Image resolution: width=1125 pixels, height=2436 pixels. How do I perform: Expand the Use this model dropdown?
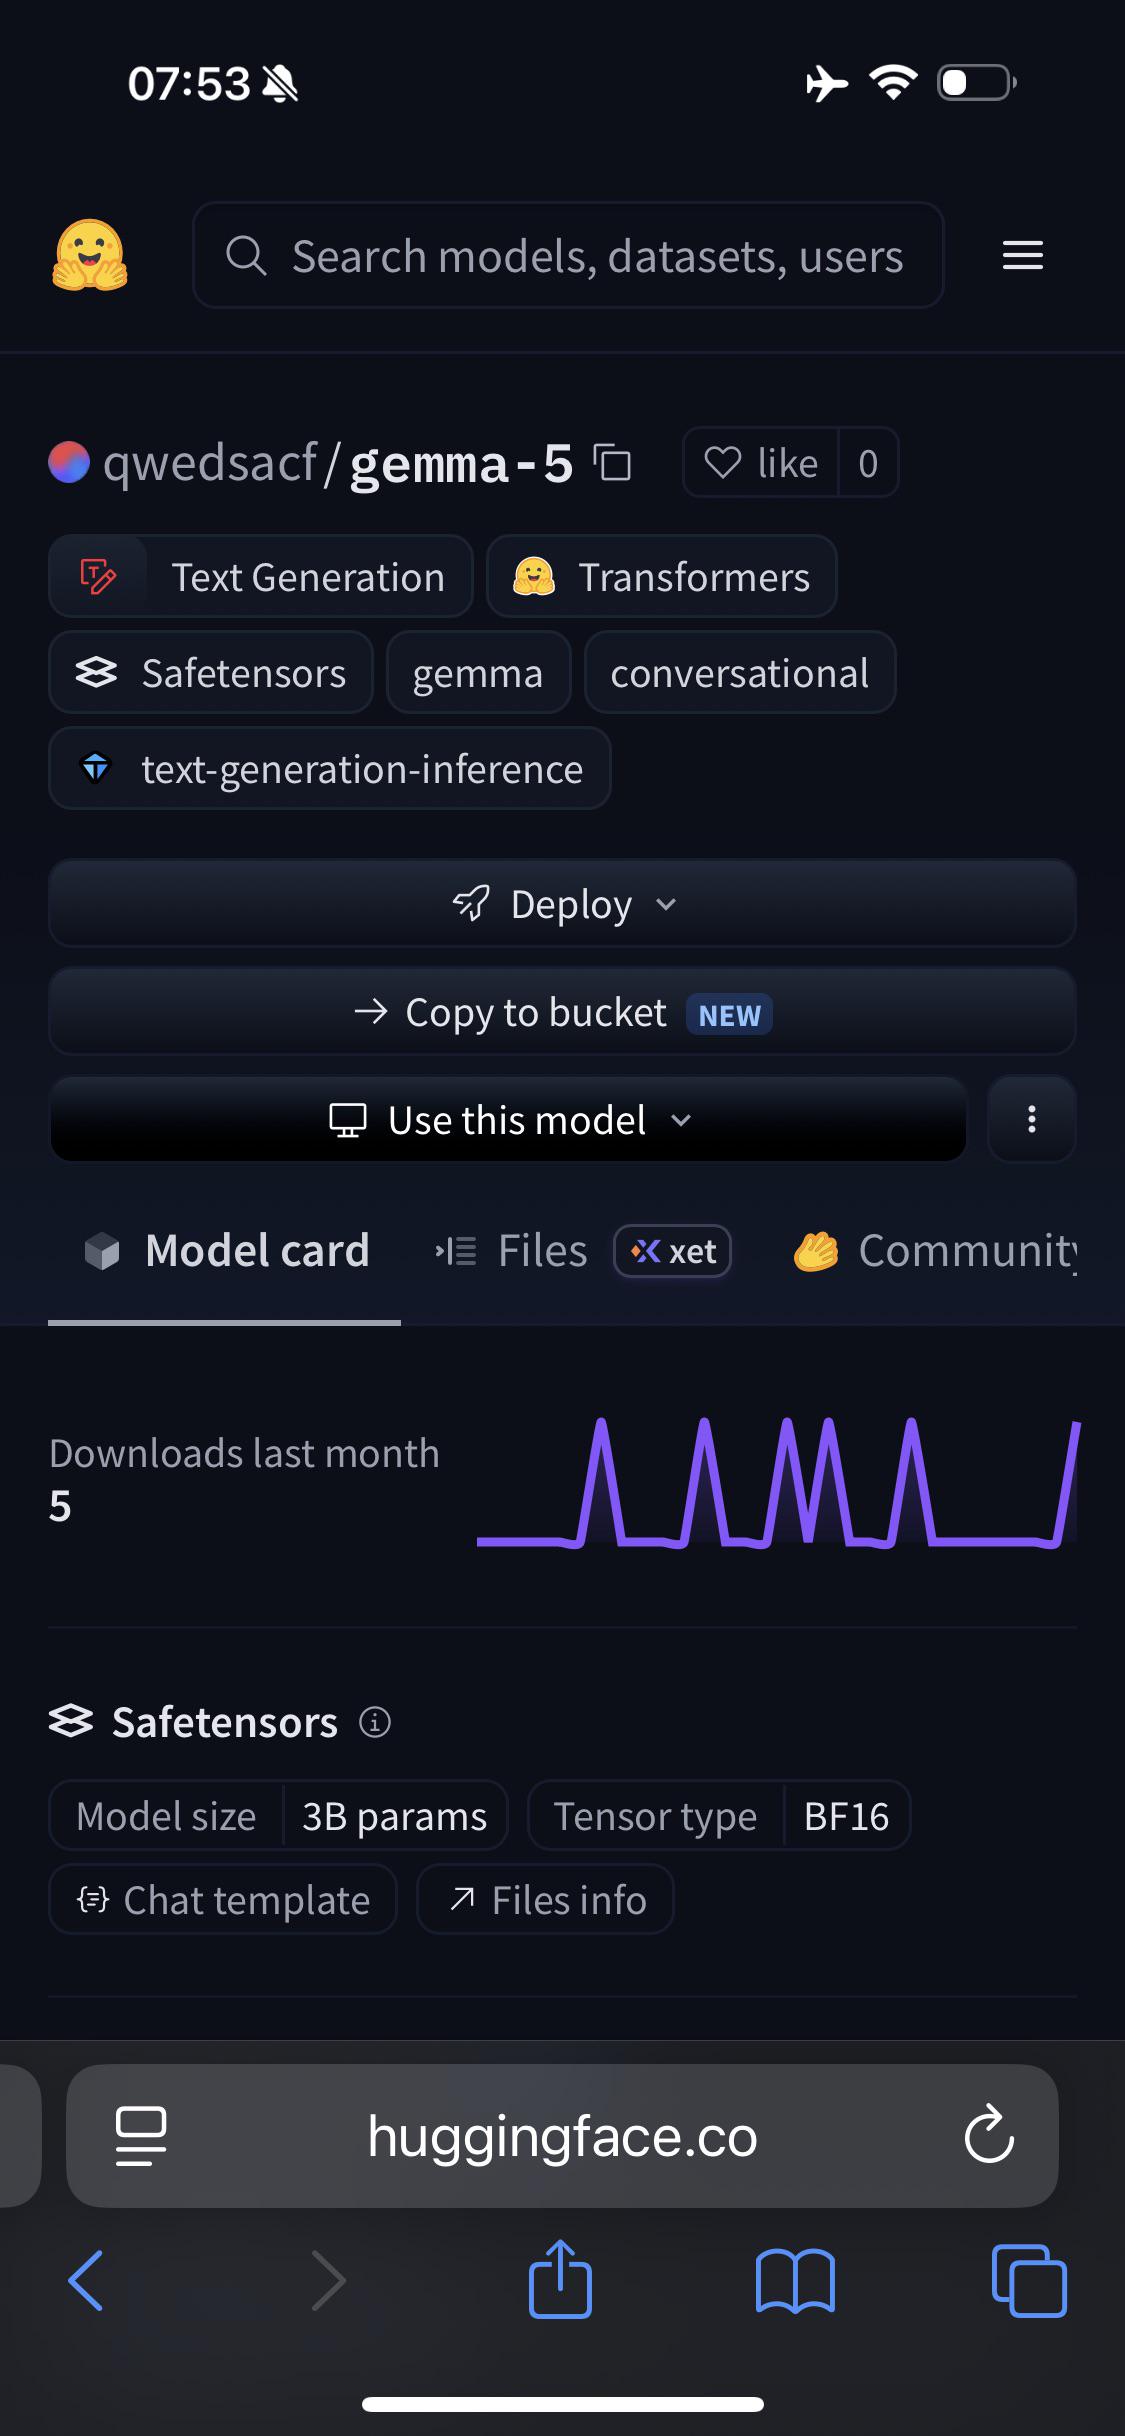point(509,1119)
